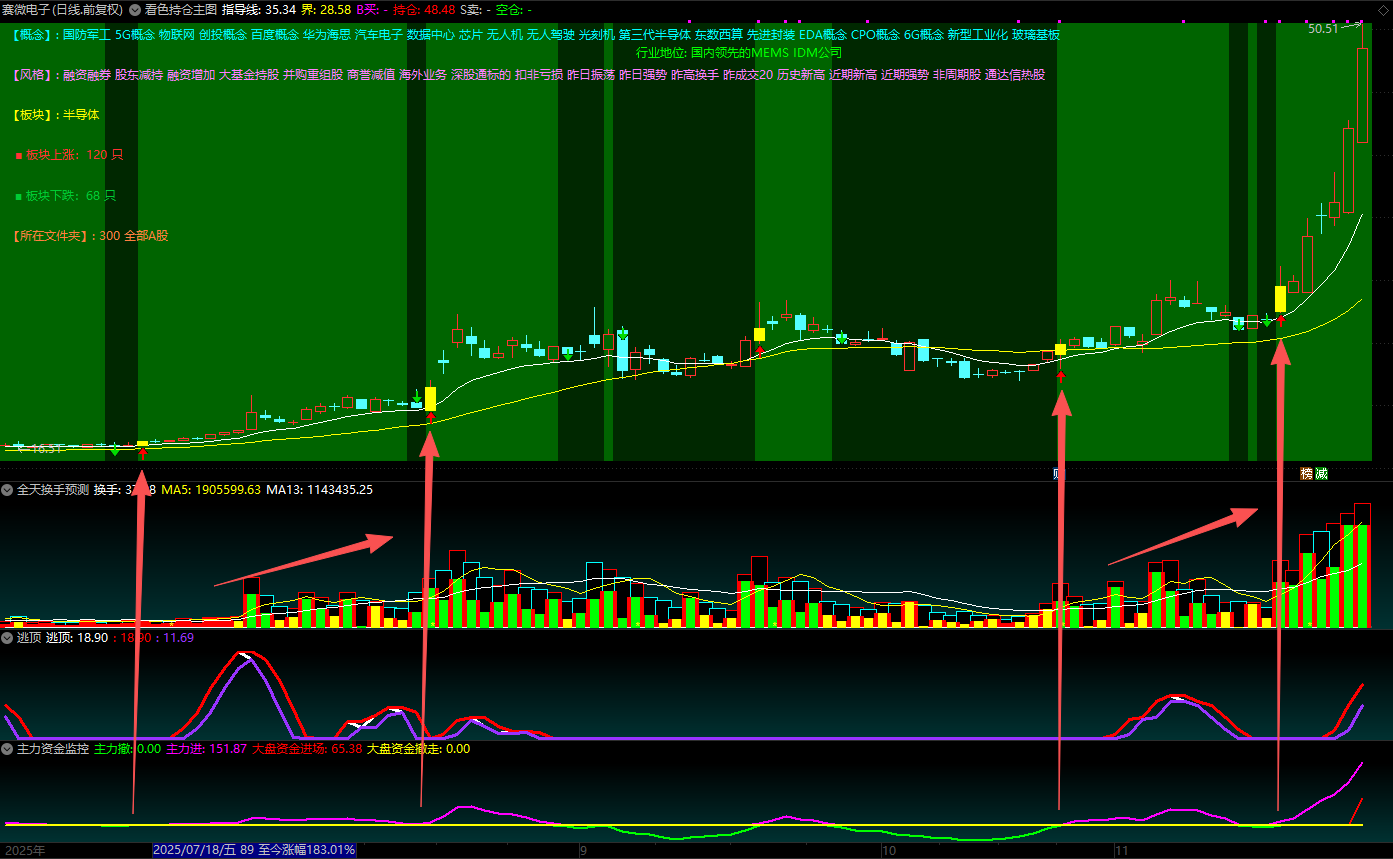Click the 半导体 sector label

coord(81,115)
